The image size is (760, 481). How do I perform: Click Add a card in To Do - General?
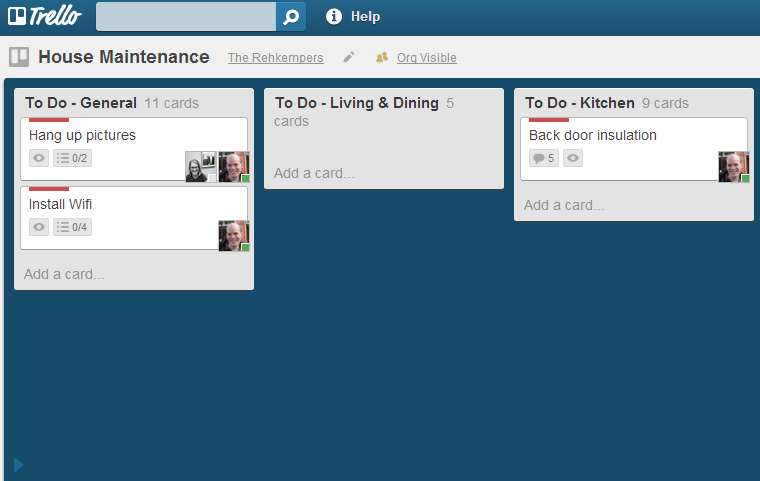tap(64, 274)
